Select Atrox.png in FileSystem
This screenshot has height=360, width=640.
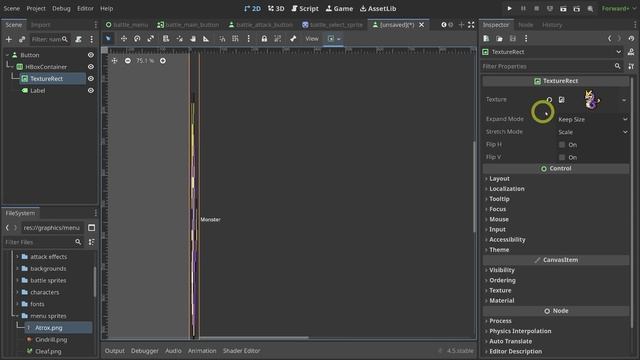click(x=49, y=328)
